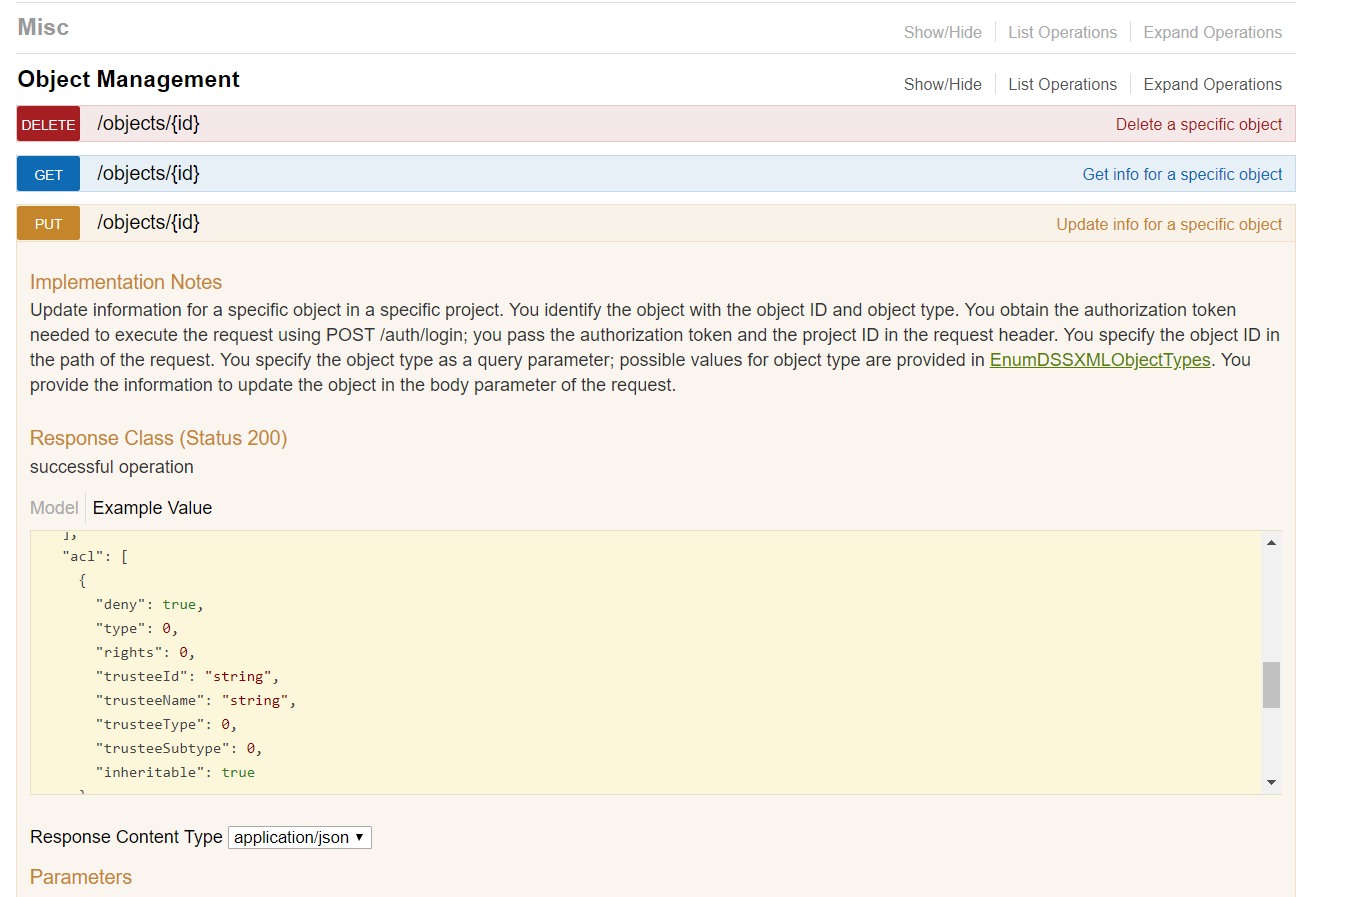Screen dimensions: 1365x897
Task: Open the EnumDSSXMLObjectTypes reference link
Action: [x=1099, y=359]
